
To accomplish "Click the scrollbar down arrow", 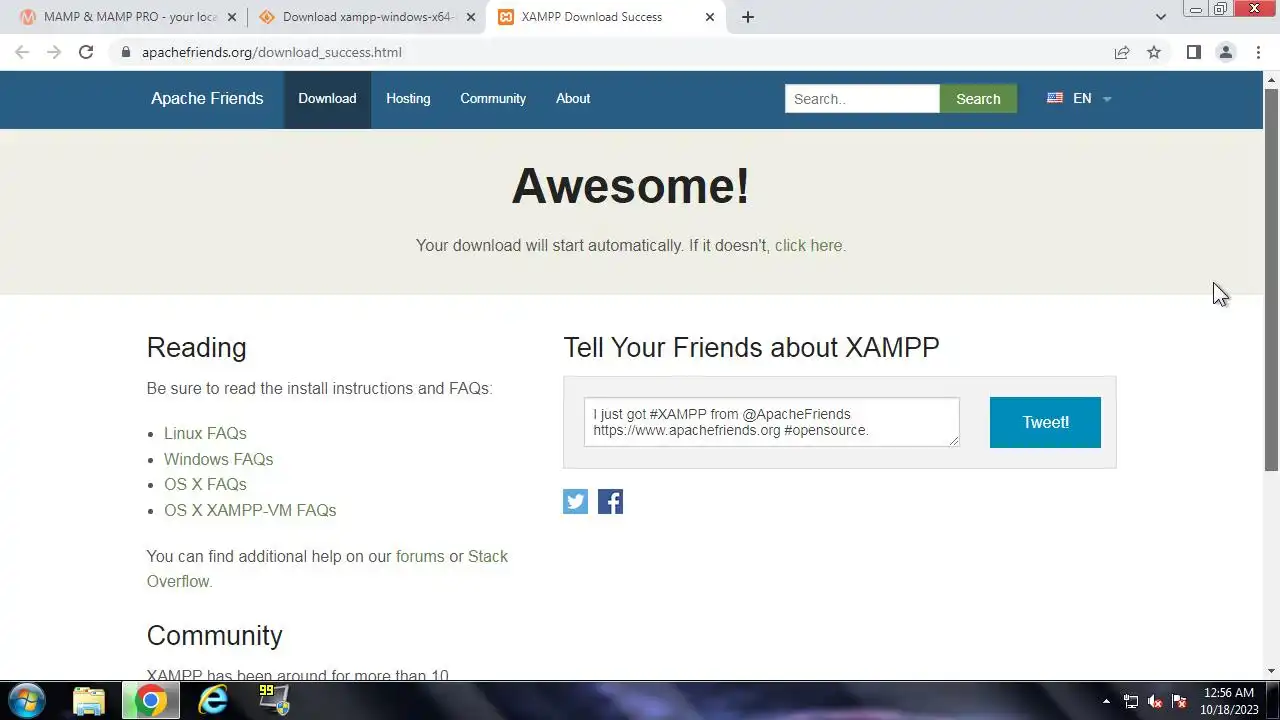I will click(1272, 671).
